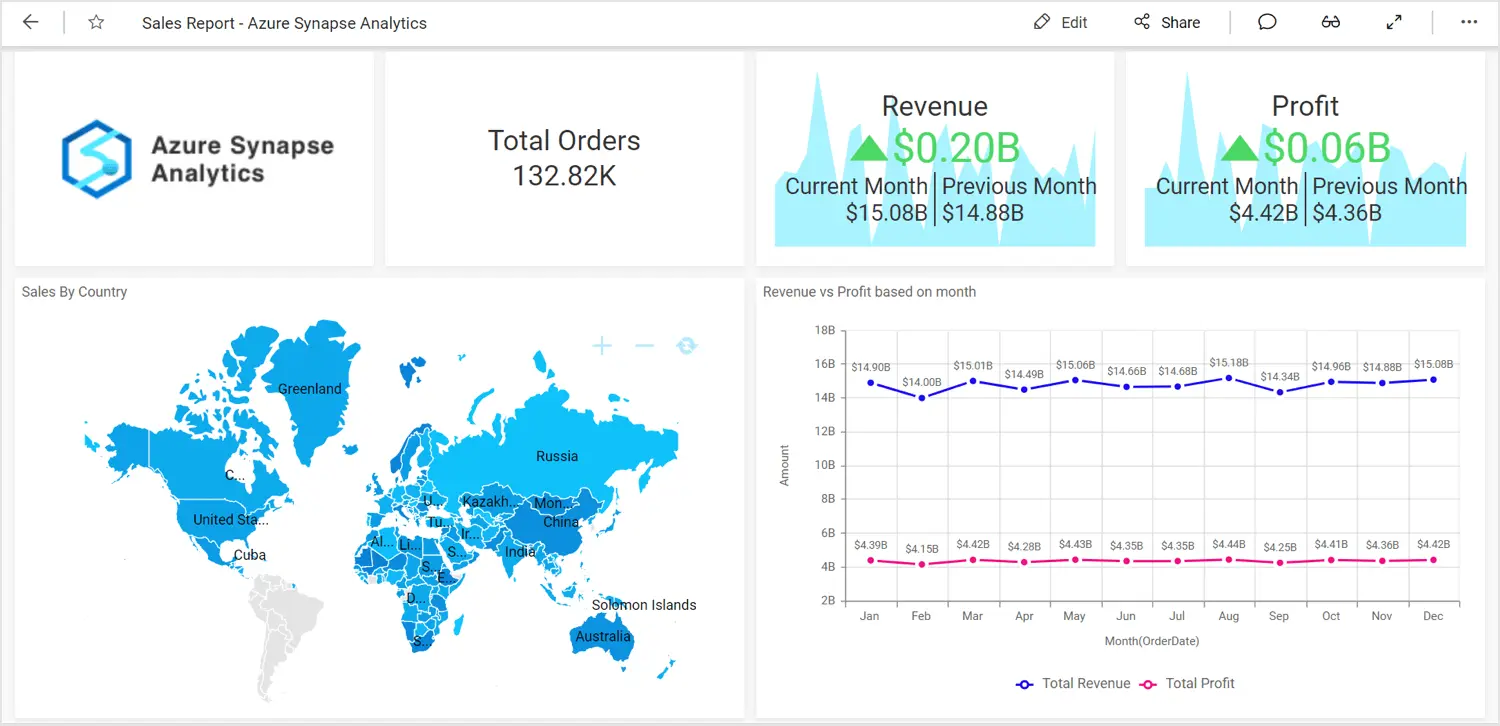Click the August revenue data point $15.18B
The width and height of the screenshot is (1500, 726).
(x=1228, y=378)
